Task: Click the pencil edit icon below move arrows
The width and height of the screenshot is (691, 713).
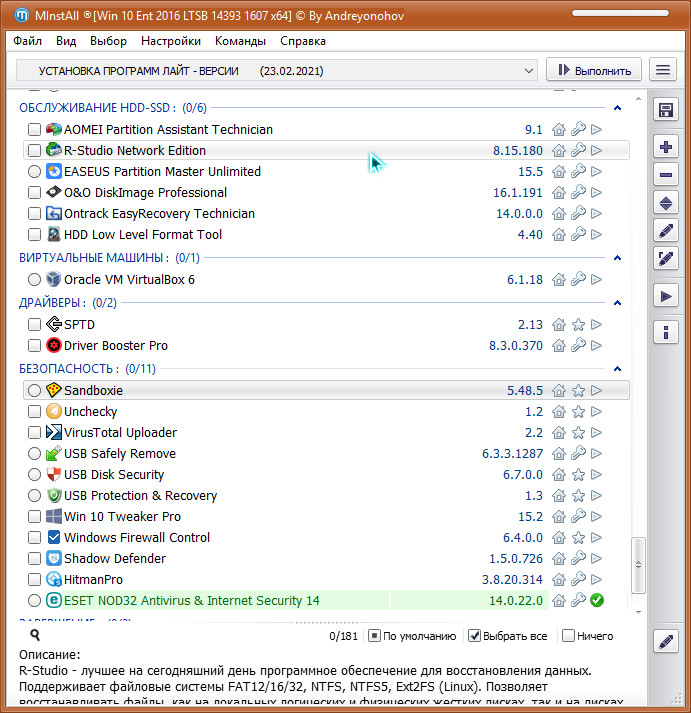Action: pos(666,231)
